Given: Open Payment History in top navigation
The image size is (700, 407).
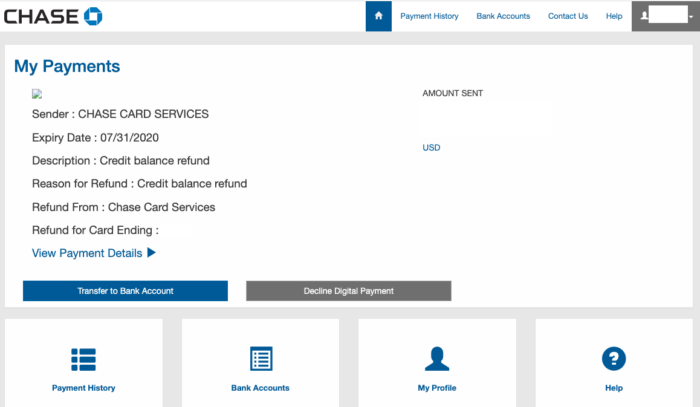Looking at the screenshot, I should click(x=429, y=16).
